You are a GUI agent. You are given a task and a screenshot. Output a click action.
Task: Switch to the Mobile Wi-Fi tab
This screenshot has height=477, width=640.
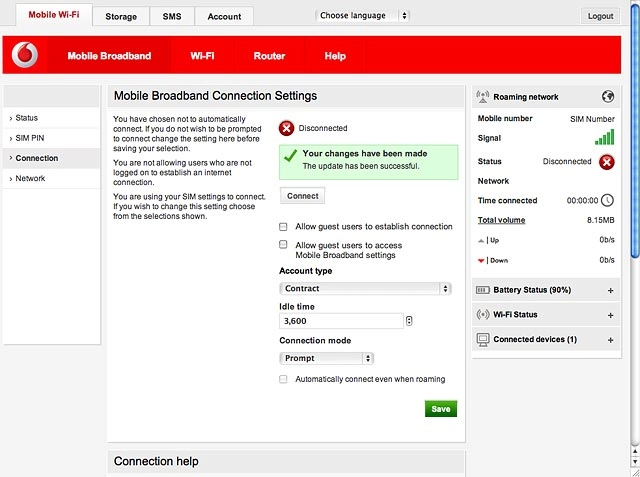pos(54,15)
